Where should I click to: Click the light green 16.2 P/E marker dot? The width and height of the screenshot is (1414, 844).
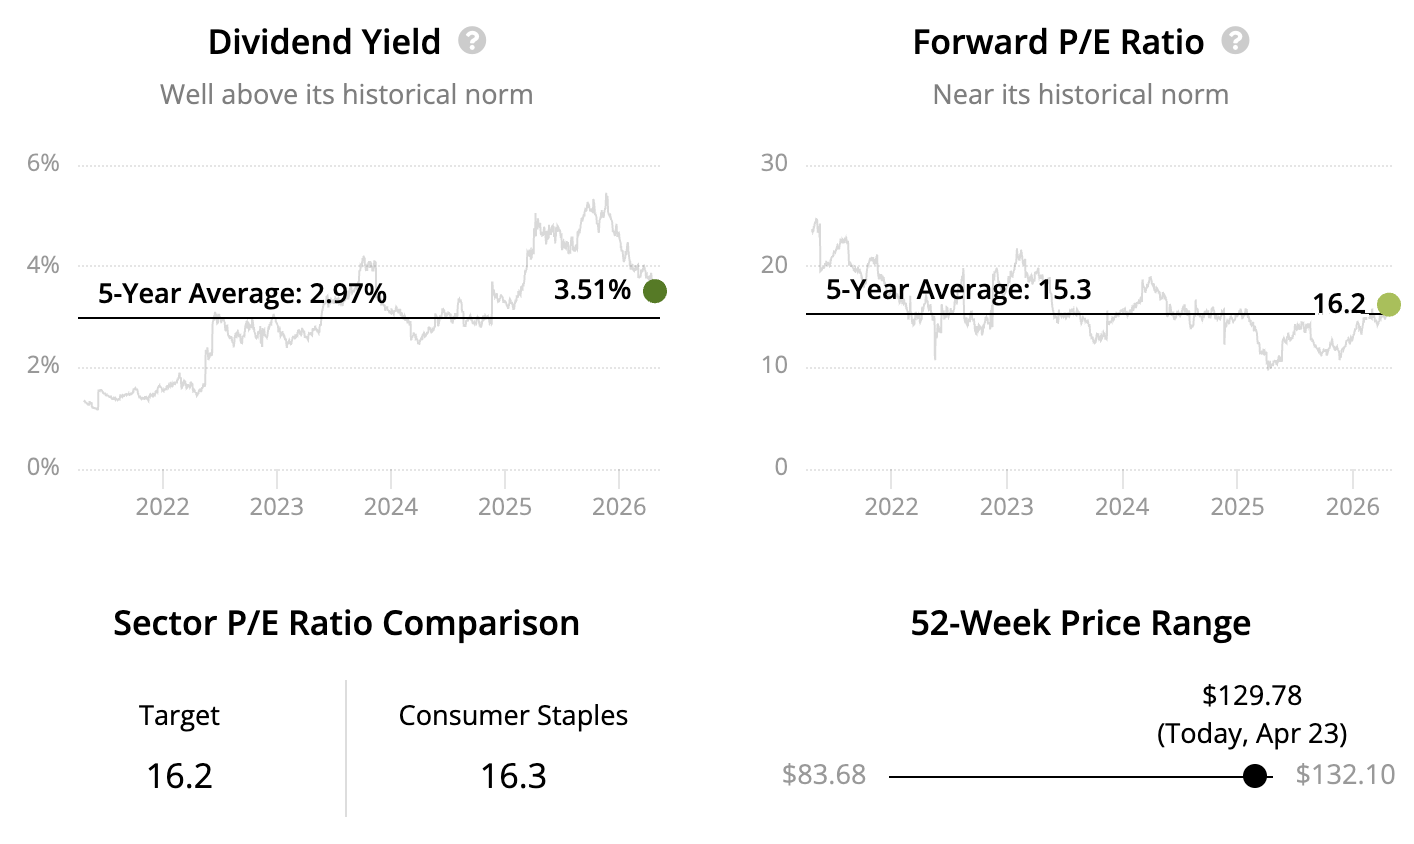1389,305
